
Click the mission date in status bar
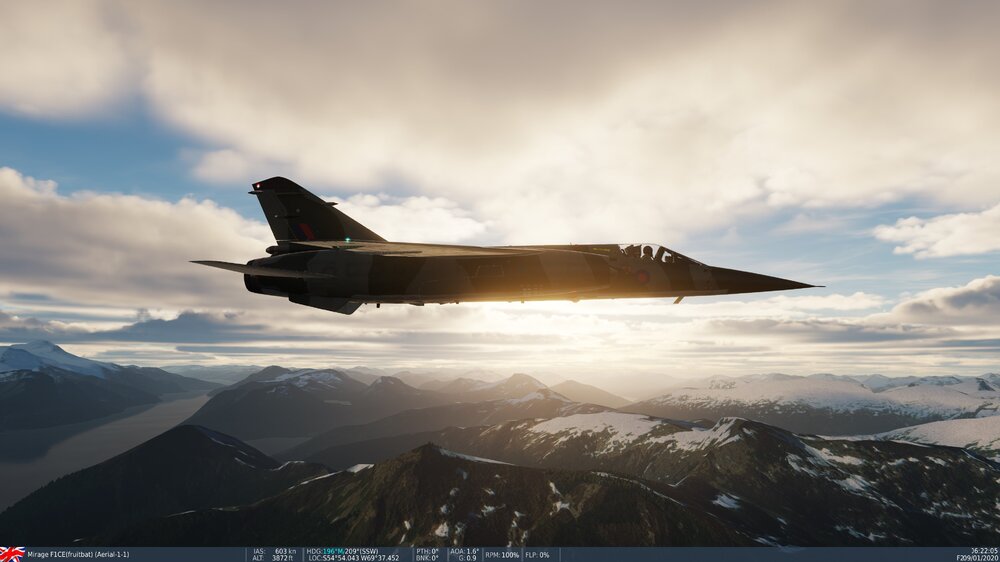(x=977, y=558)
